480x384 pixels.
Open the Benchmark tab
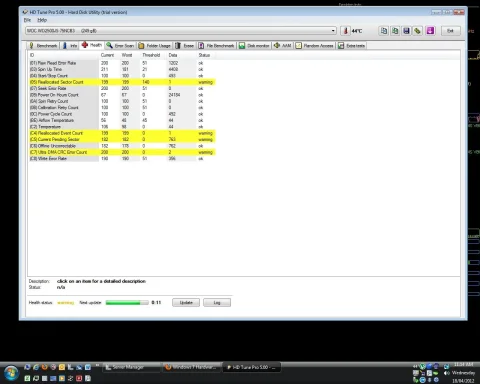coord(43,45)
